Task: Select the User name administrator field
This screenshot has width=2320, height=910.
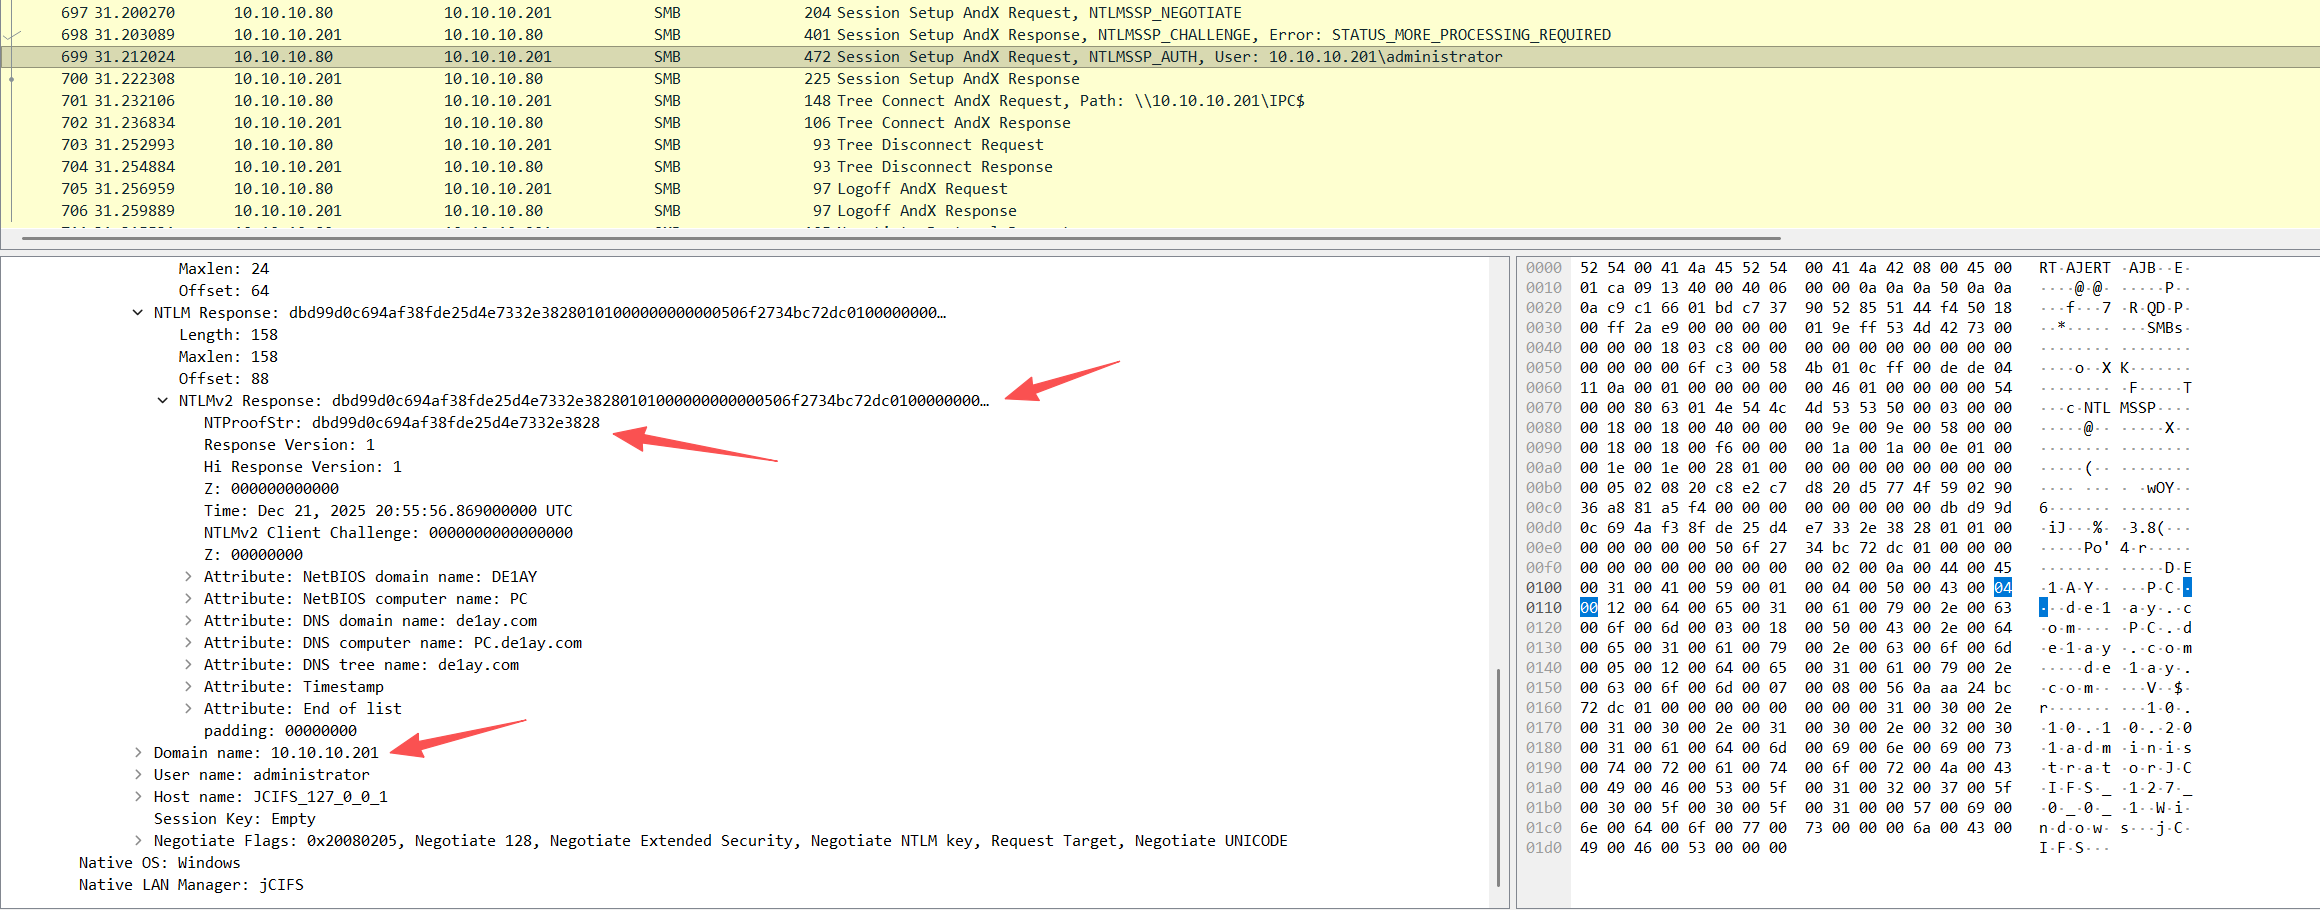Action: (261, 775)
